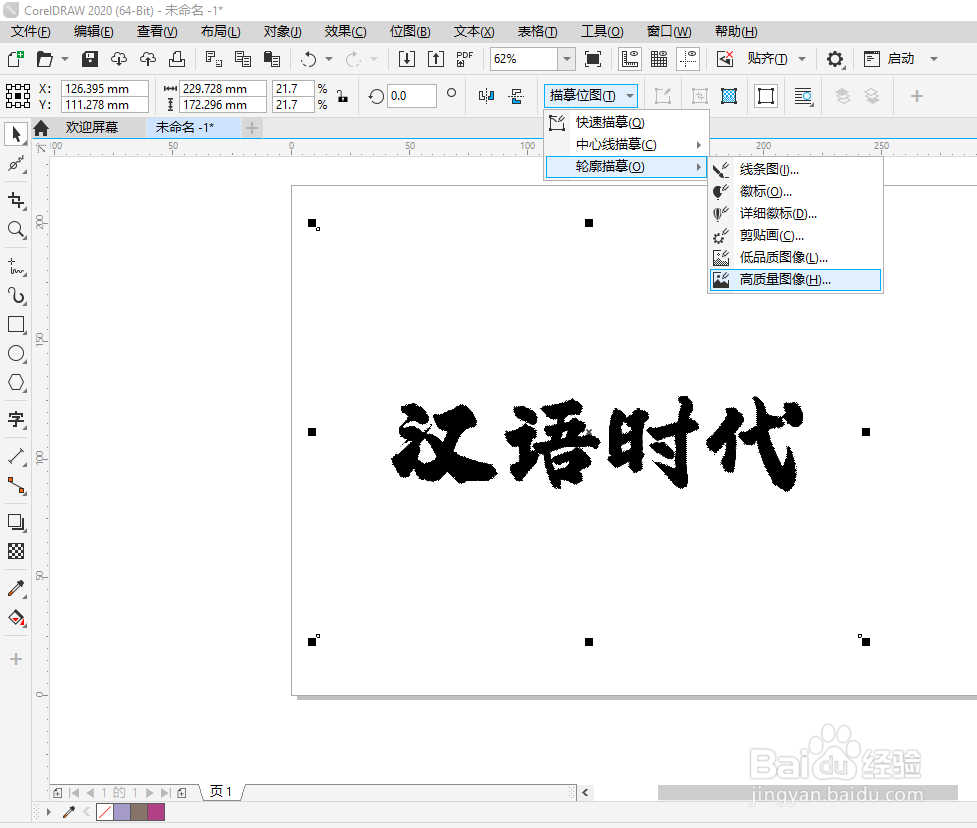Viewport: 977px width, 828px height.
Task: Select the Ellipse tool
Action: pyautogui.click(x=15, y=352)
